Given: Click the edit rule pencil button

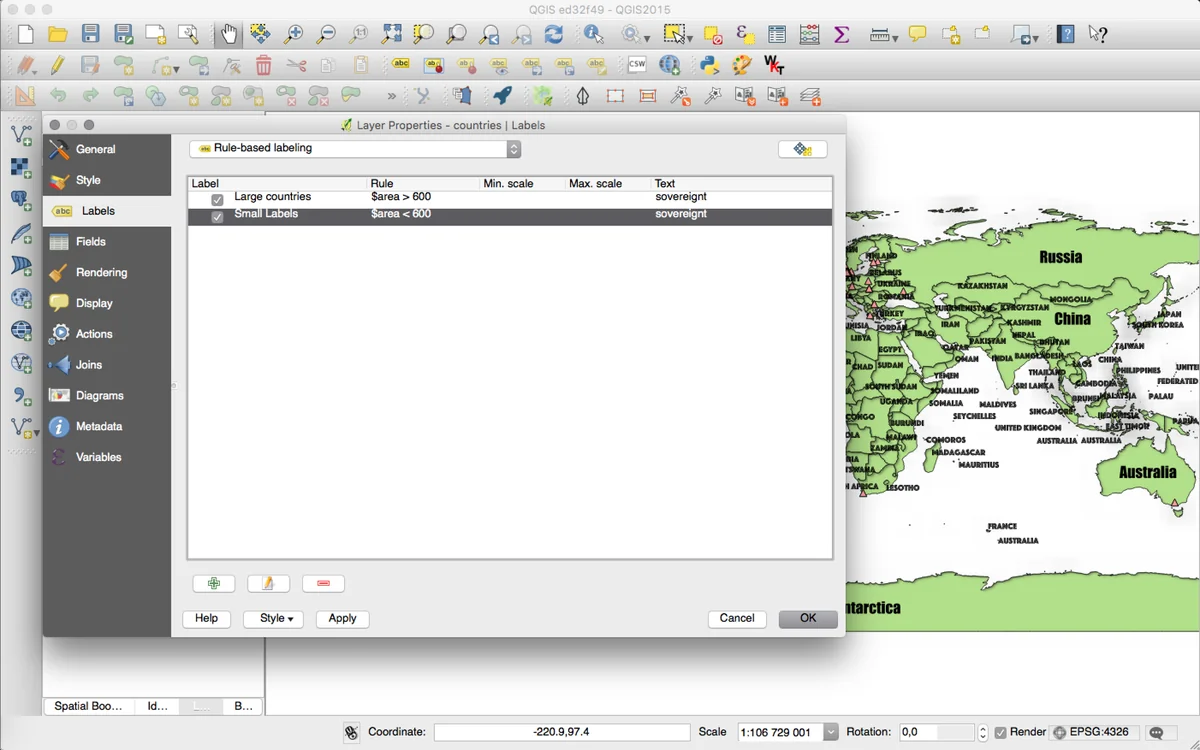Looking at the screenshot, I should [268, 584].
